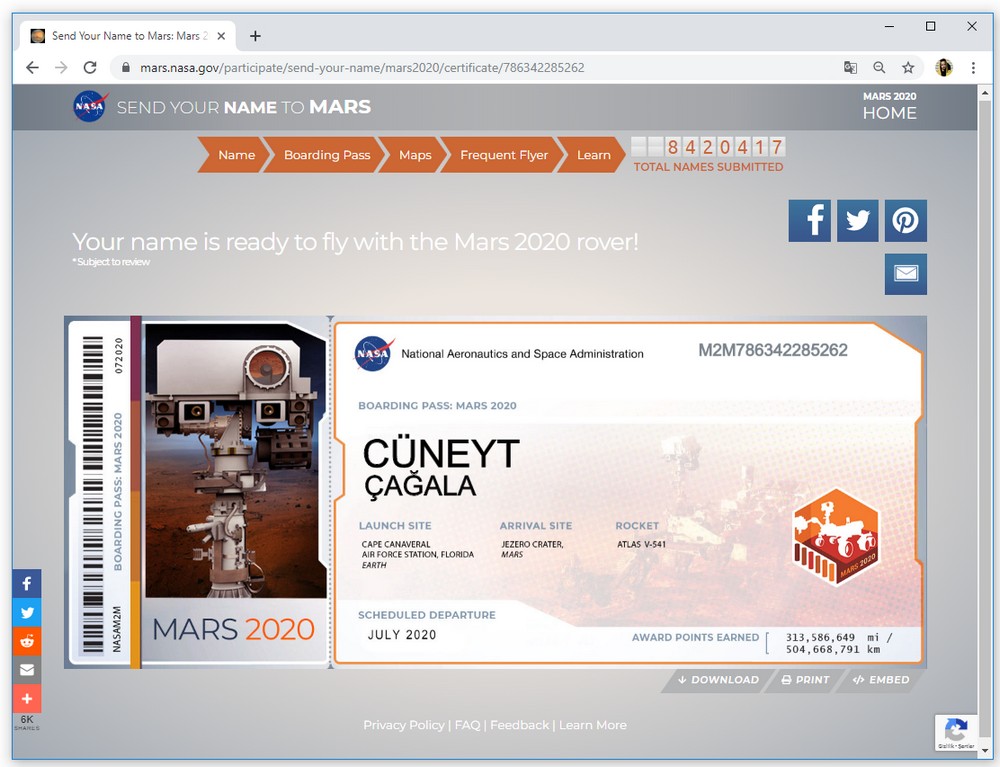Screen dimensions: 1000x767
Task: Click the NASA logo in header
Action: coord(90,107)
